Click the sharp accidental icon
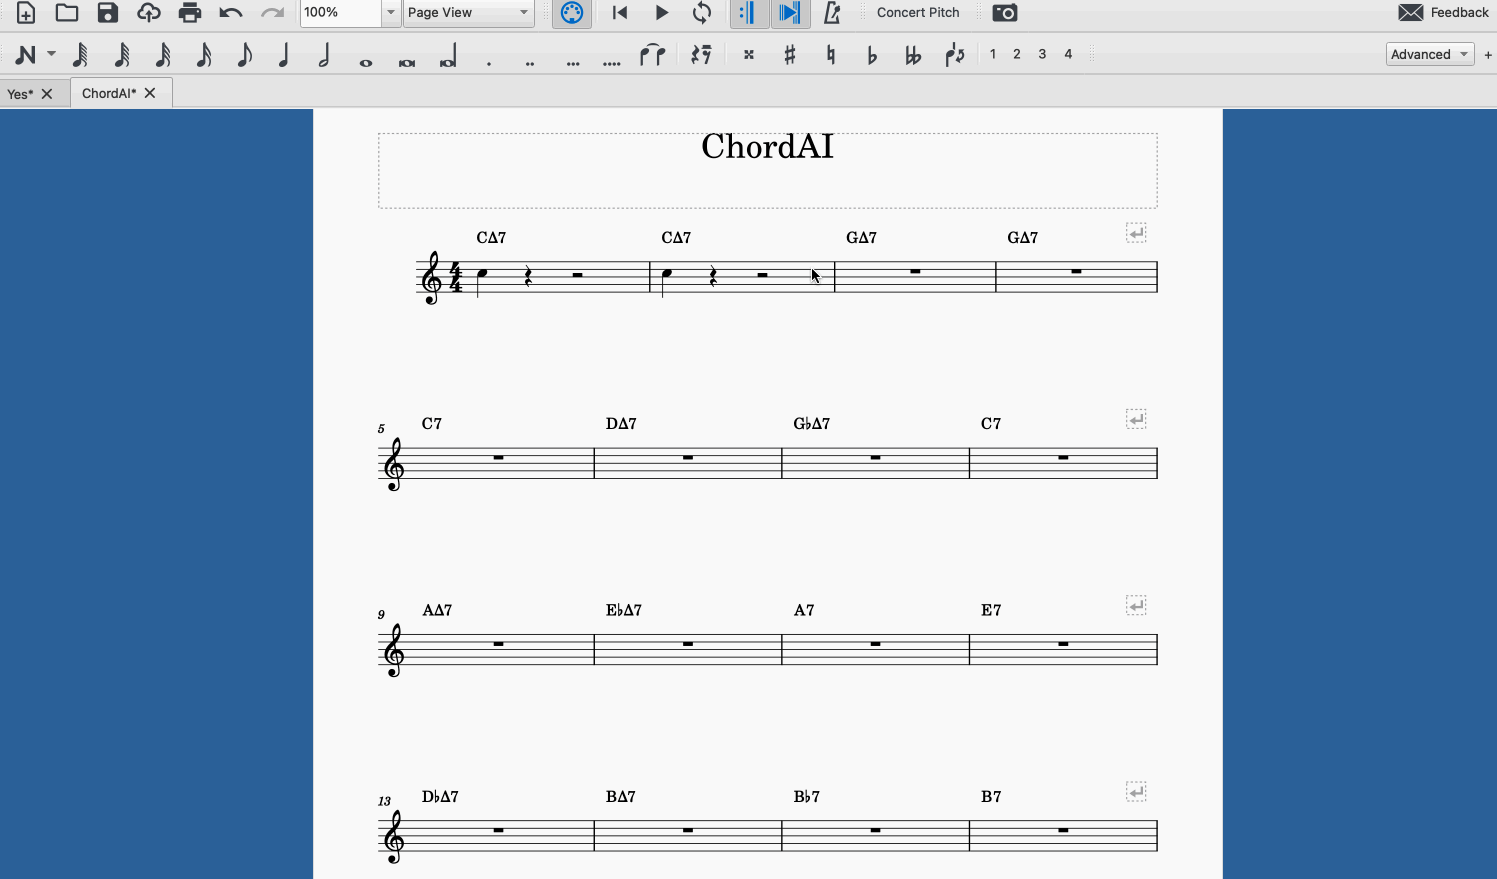Screen dimensions: 1497x879 point(789,55)
